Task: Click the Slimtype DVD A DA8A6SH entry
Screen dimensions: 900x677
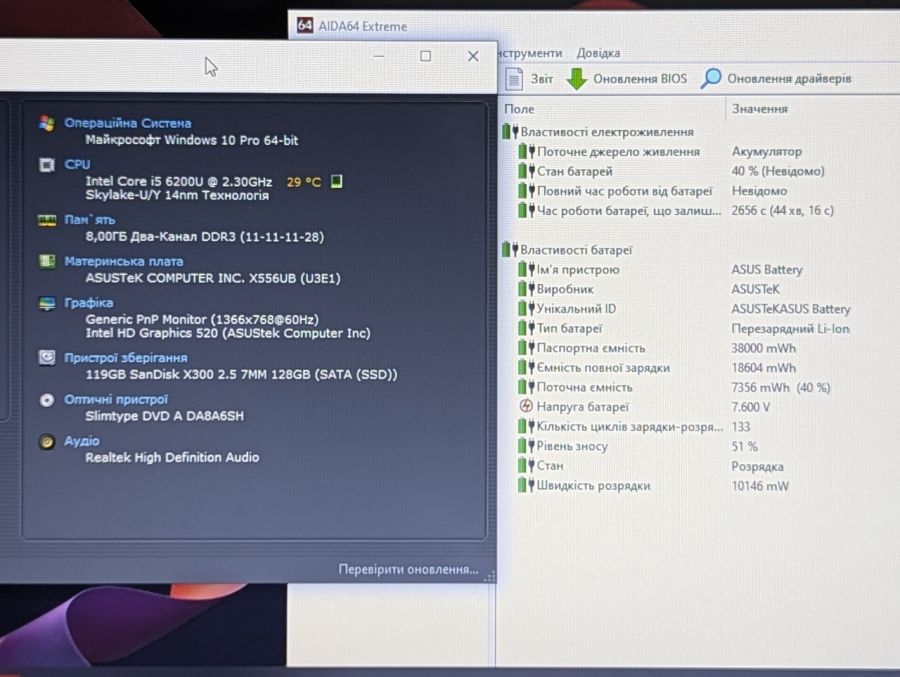Action: pyautogui.click(x=164, y=416)
